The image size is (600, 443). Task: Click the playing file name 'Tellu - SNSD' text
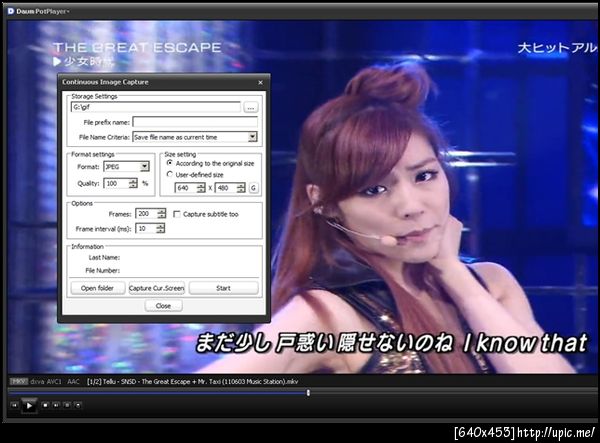point(192,381)
